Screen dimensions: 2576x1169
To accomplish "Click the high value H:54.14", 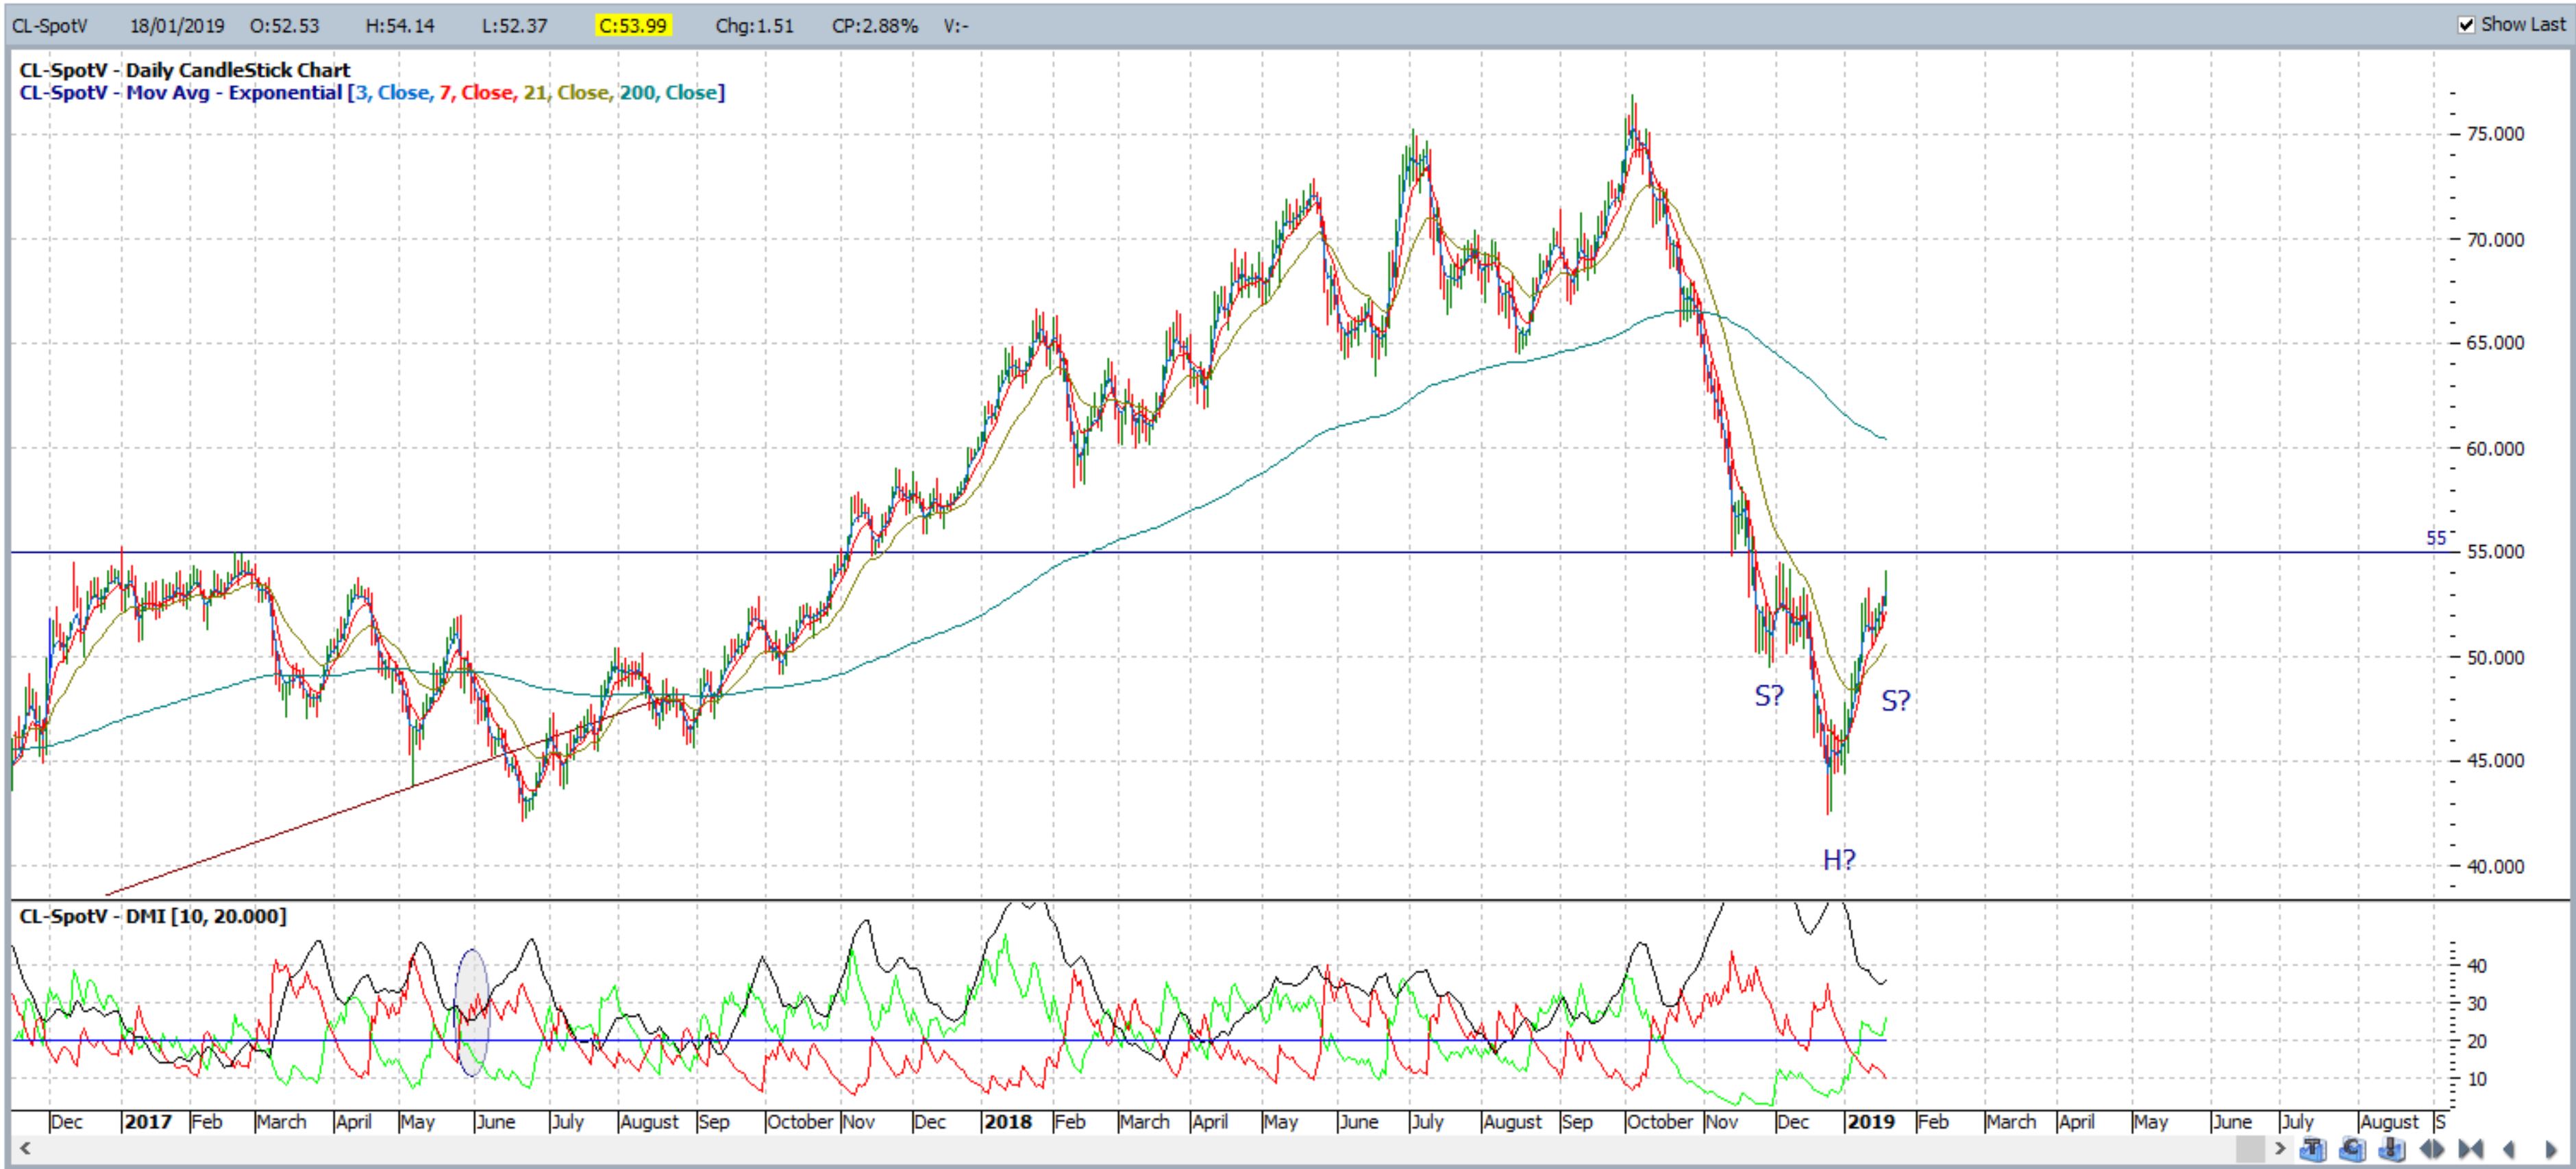I will click(400, 26).
